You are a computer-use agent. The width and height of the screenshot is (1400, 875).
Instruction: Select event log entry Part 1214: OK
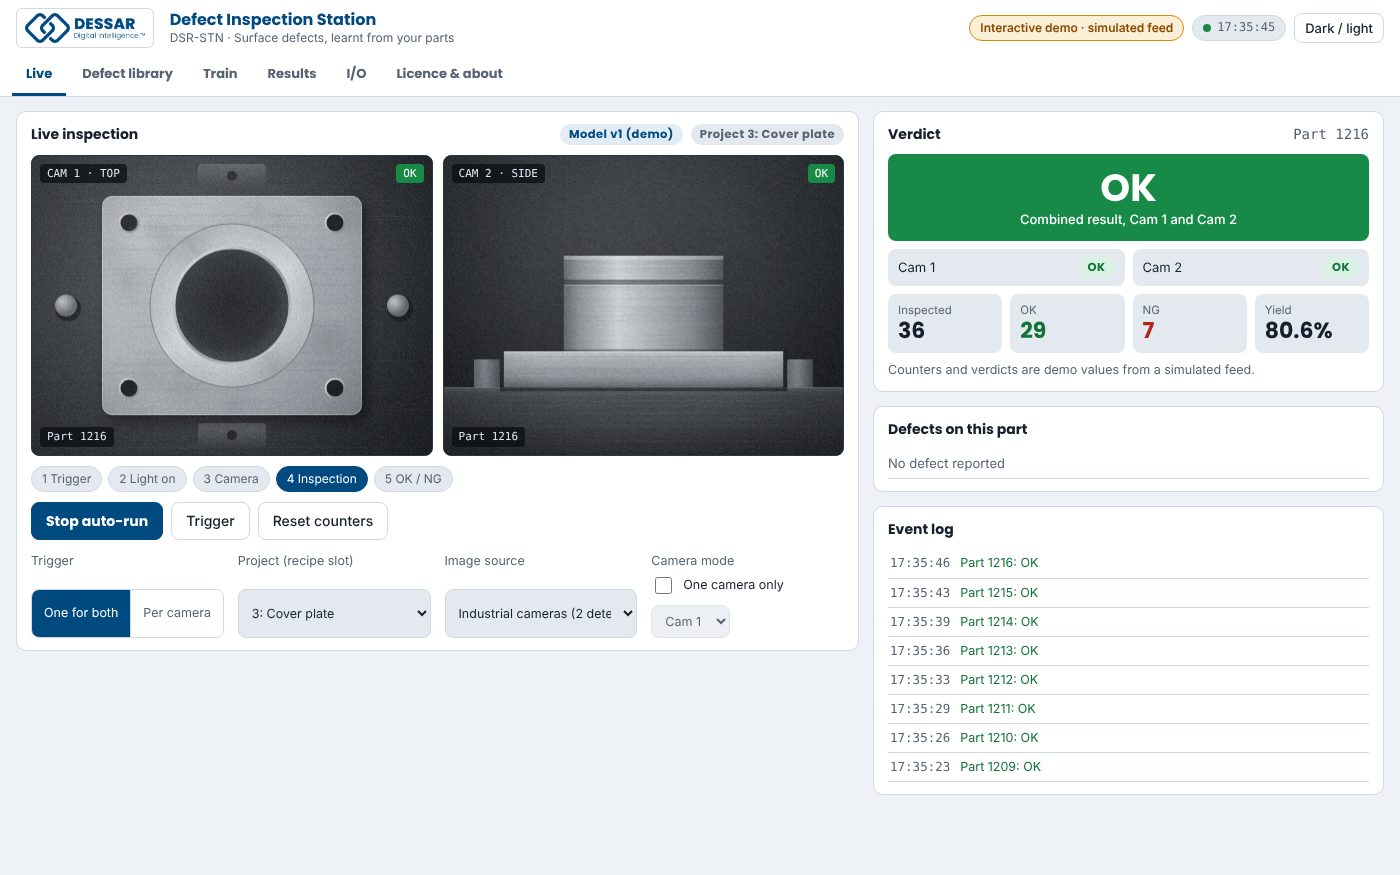(x=1128, y=621)
